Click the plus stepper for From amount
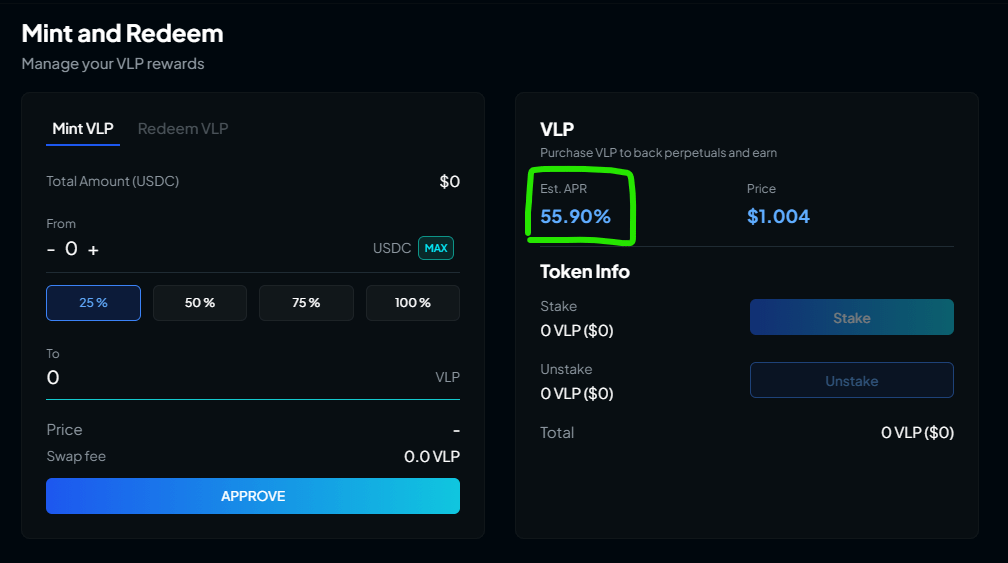The height and width of the screenshot is (563, 1008). click(93, 249)
